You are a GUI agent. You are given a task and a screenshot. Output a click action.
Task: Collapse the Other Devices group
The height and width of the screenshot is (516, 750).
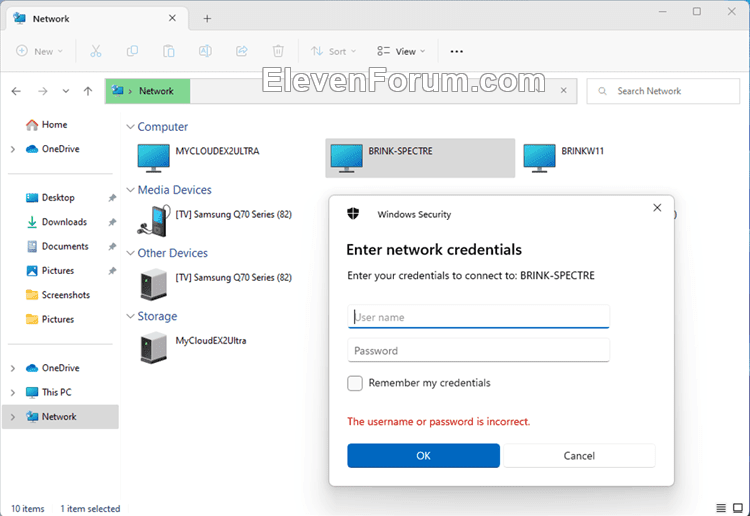point(130,253)
